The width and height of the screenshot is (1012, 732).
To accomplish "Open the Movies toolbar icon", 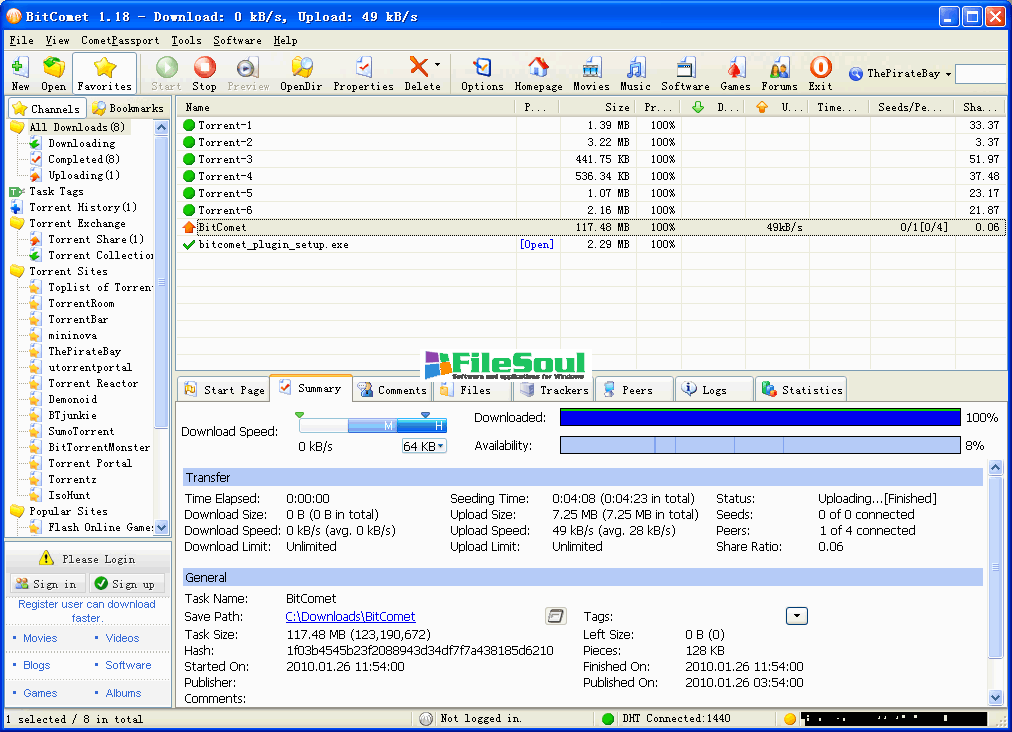I will (x=591, y=74).
